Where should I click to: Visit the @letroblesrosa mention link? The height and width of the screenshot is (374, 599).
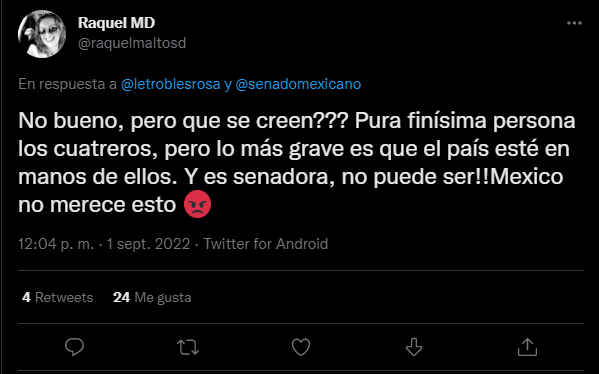pyautogui.click(x=171, y=84)
